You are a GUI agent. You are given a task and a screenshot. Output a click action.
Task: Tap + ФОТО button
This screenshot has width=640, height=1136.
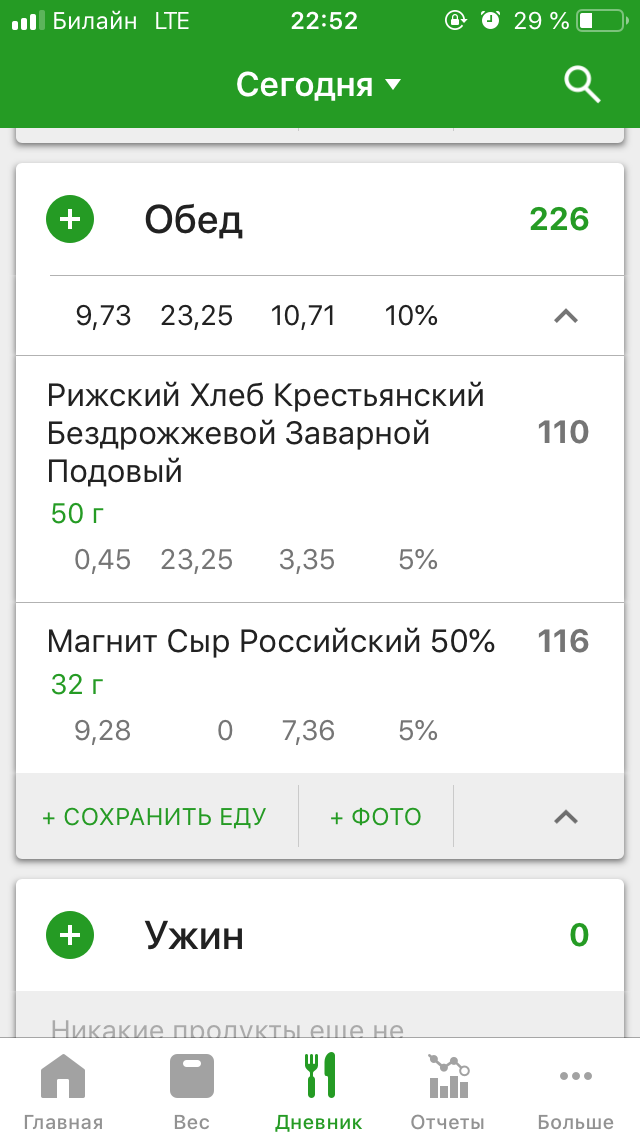click(x=376, y=817)
